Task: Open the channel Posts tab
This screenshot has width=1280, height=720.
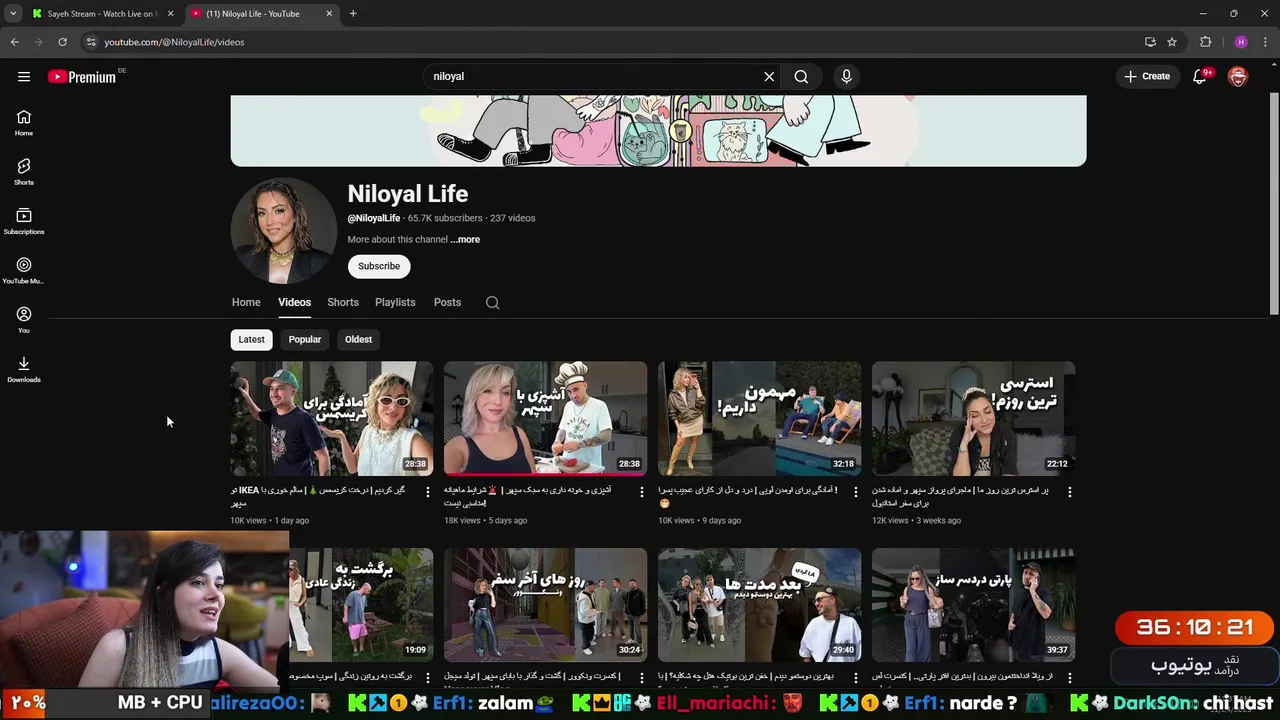Action: [x=447, y=302]
